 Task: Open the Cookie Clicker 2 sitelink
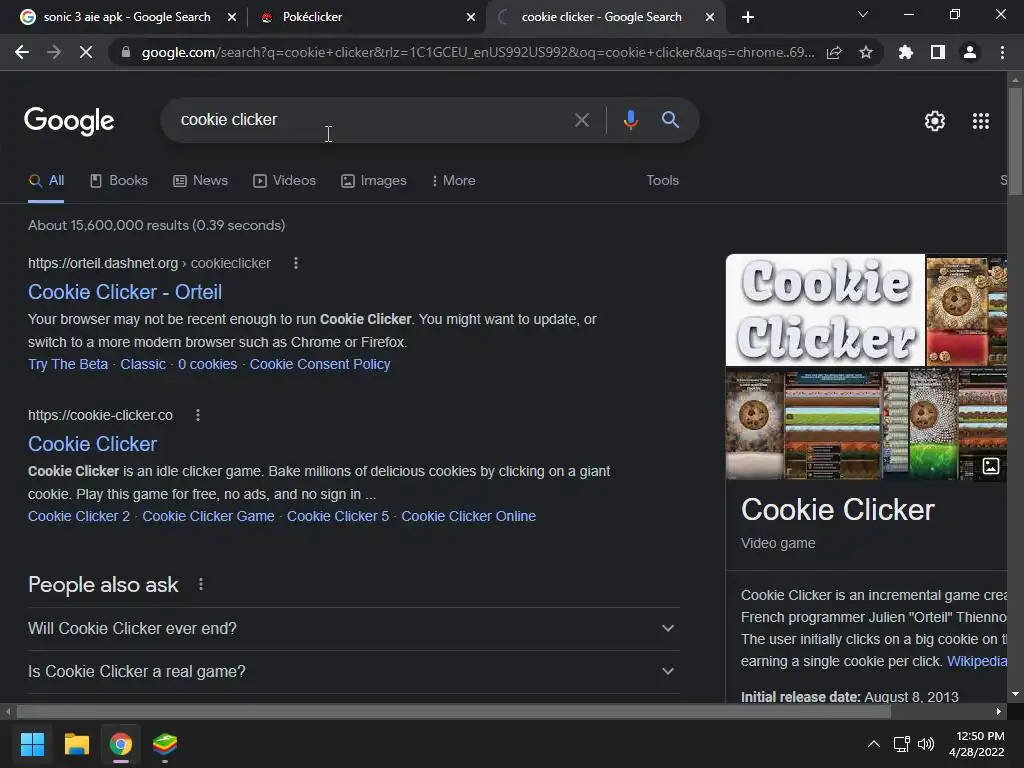(79, 516)
